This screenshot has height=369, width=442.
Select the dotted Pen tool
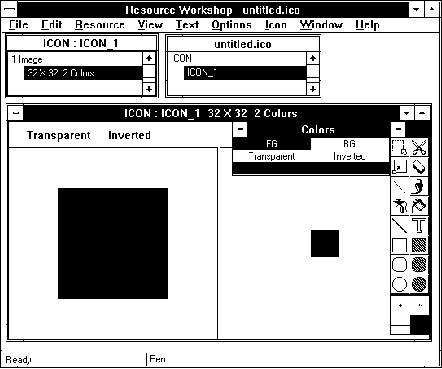coord(399,186)
